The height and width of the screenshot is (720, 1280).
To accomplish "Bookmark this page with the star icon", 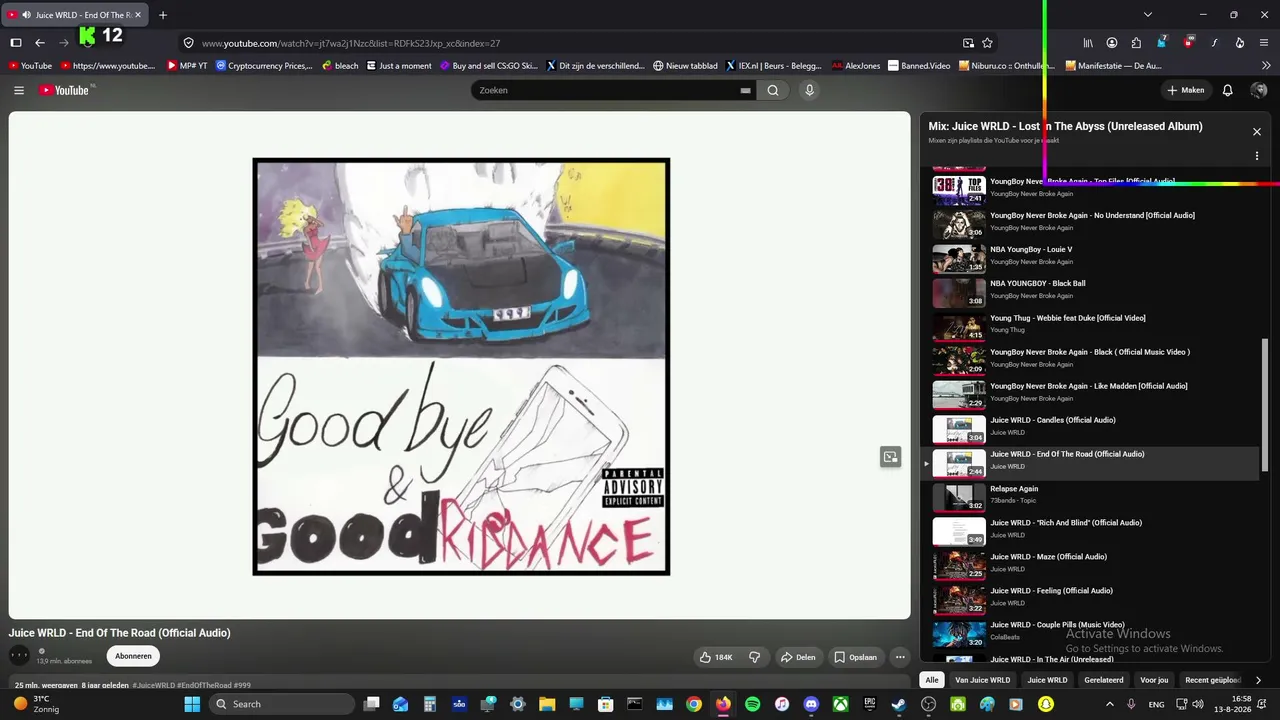I will pyautogui.click(x=987, y=43).
